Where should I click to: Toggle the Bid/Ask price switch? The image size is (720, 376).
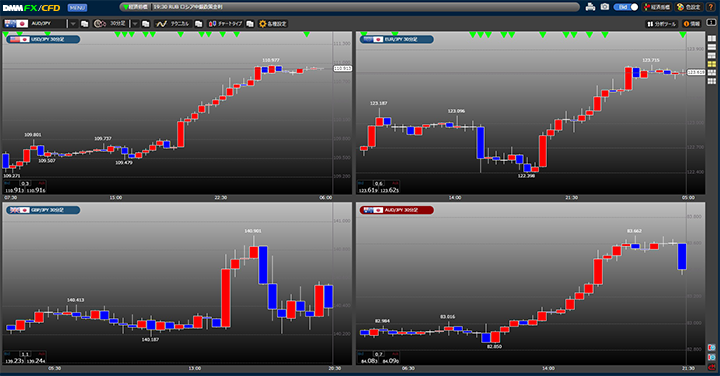[626, 7]
